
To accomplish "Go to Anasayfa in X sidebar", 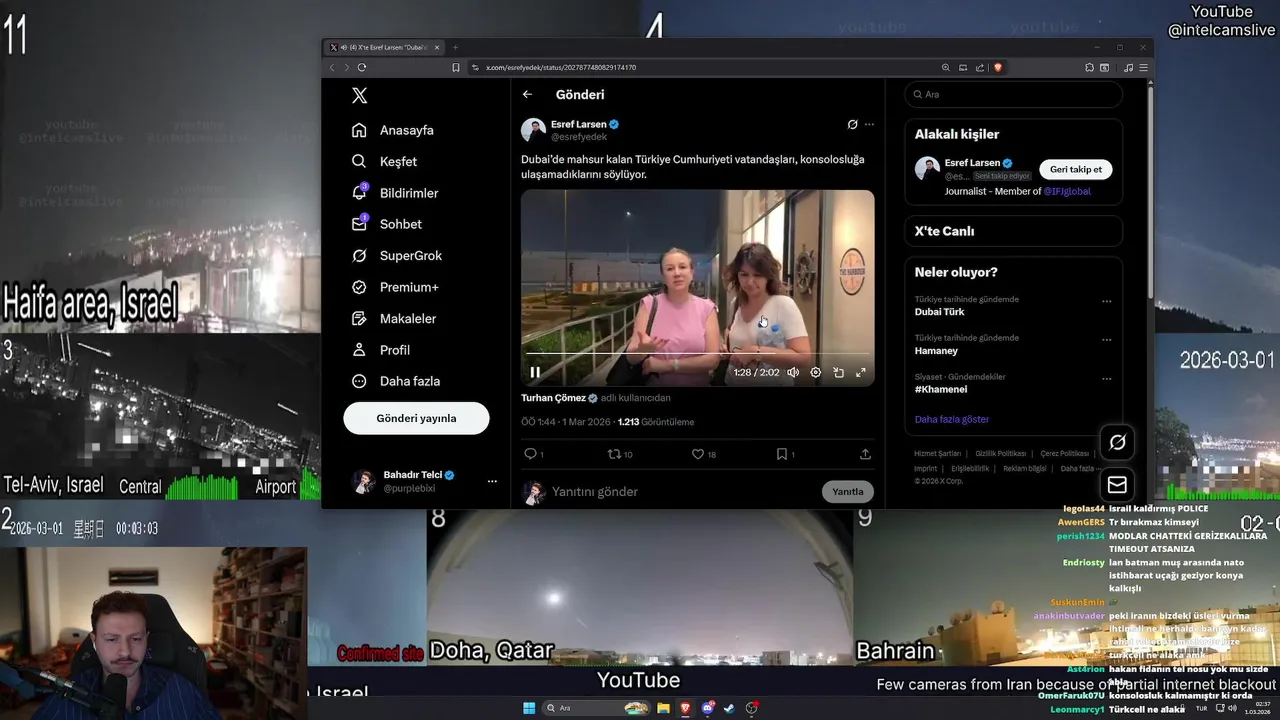I will tap(393, 130).
